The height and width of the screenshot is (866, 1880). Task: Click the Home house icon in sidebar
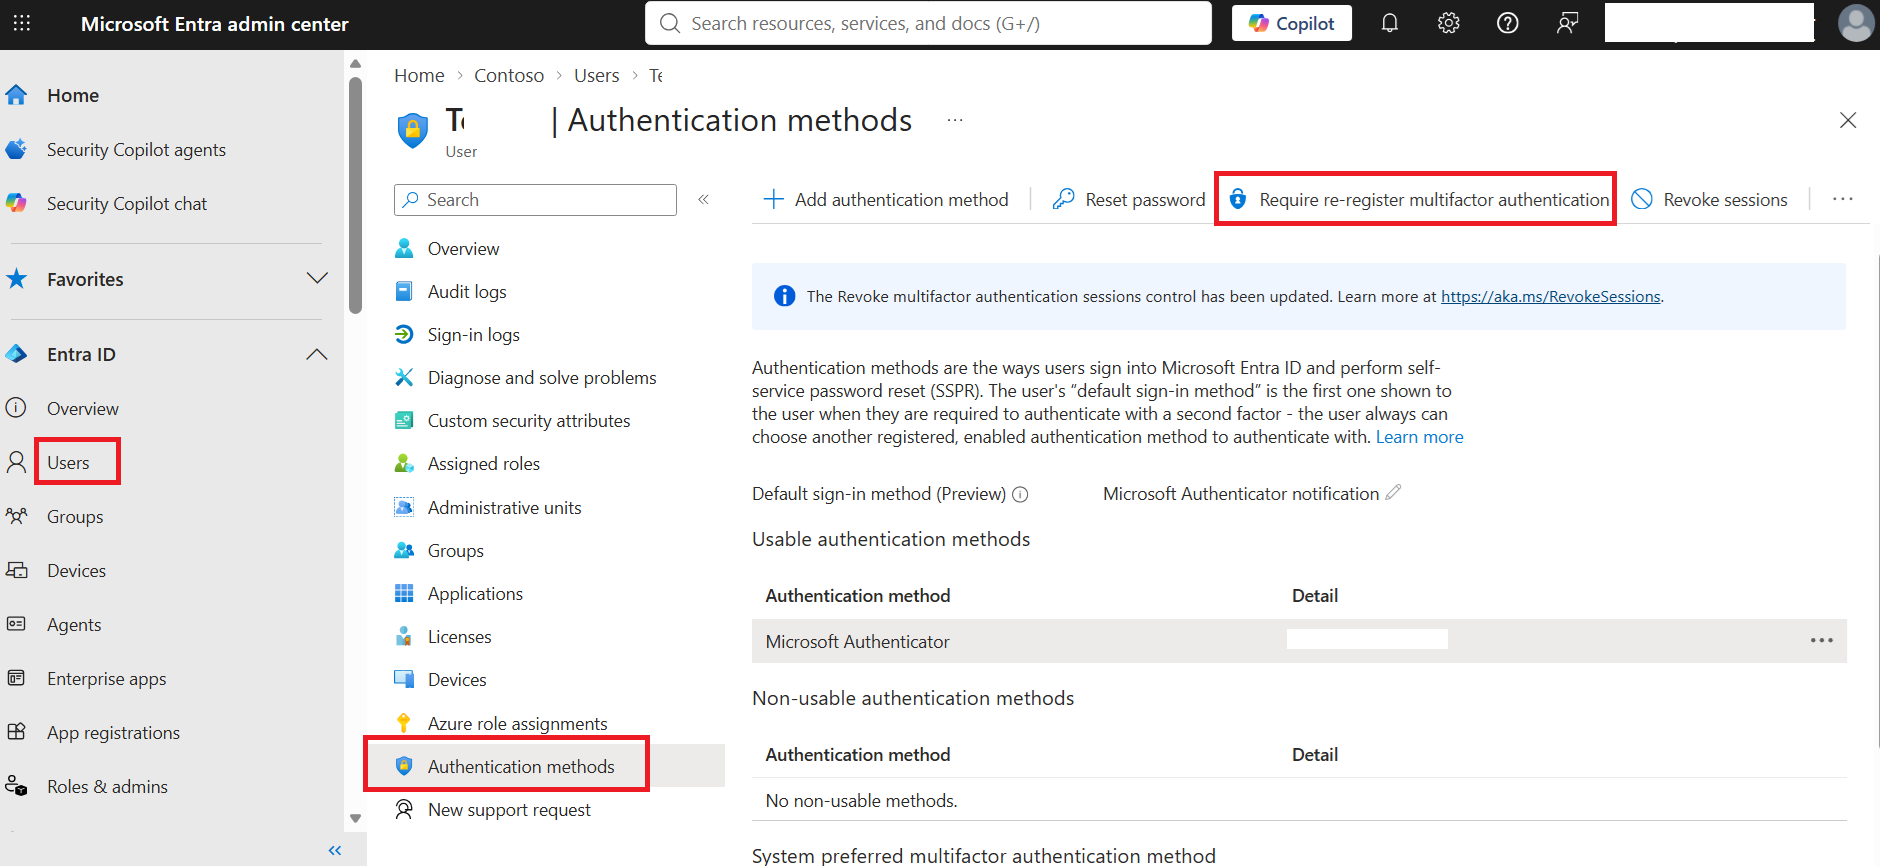(x=16, y=95)
